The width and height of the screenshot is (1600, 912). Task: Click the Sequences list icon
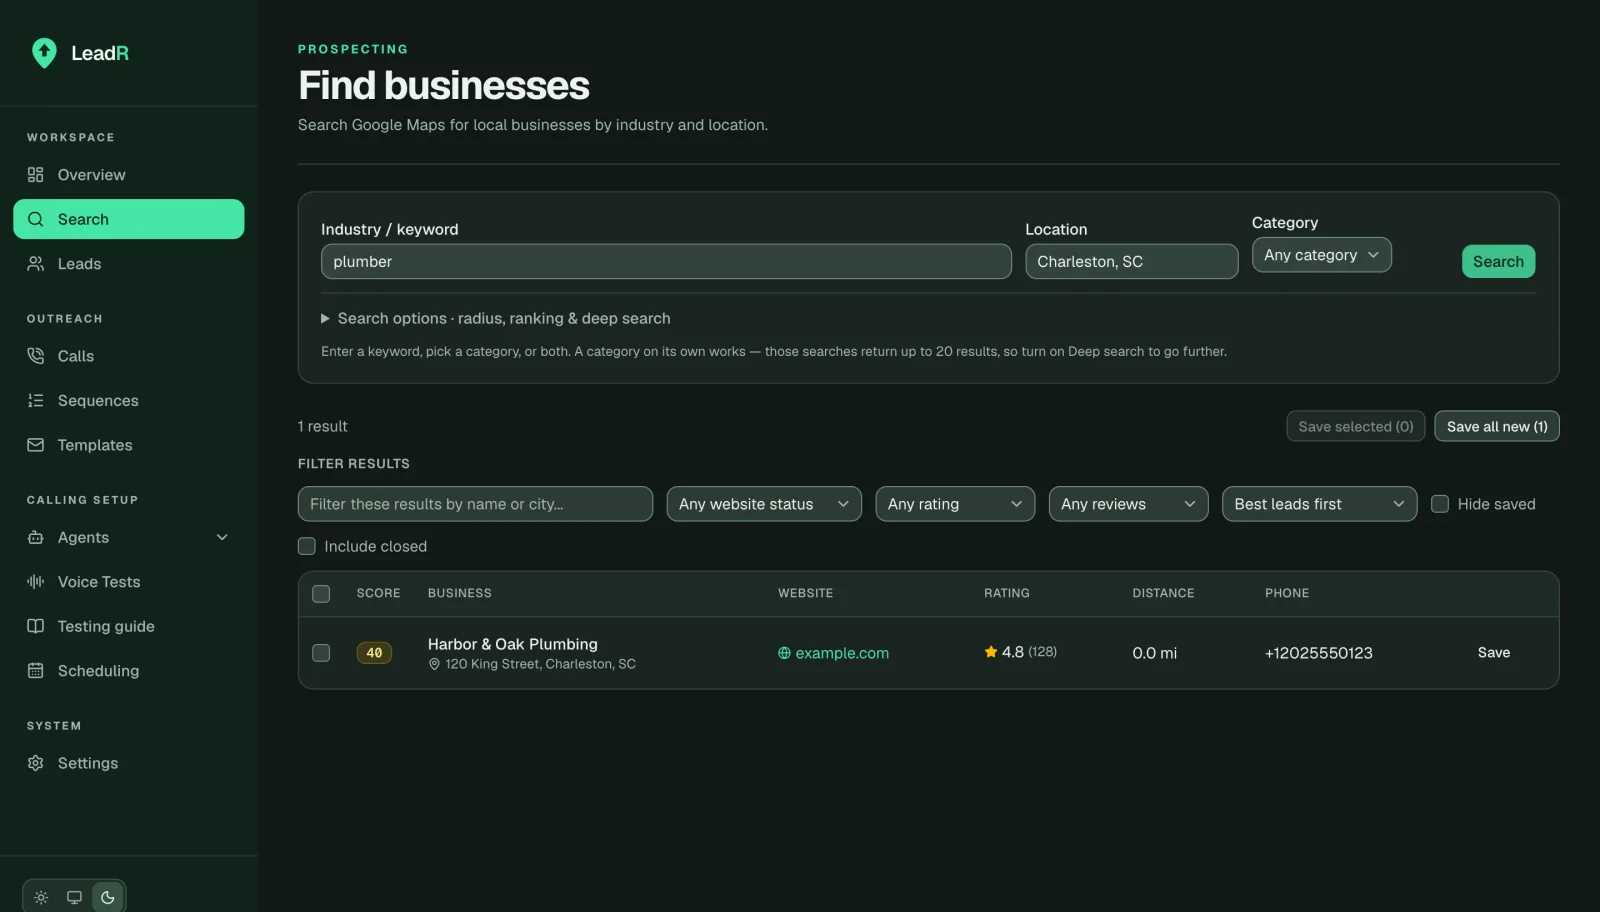pos(36,401)
